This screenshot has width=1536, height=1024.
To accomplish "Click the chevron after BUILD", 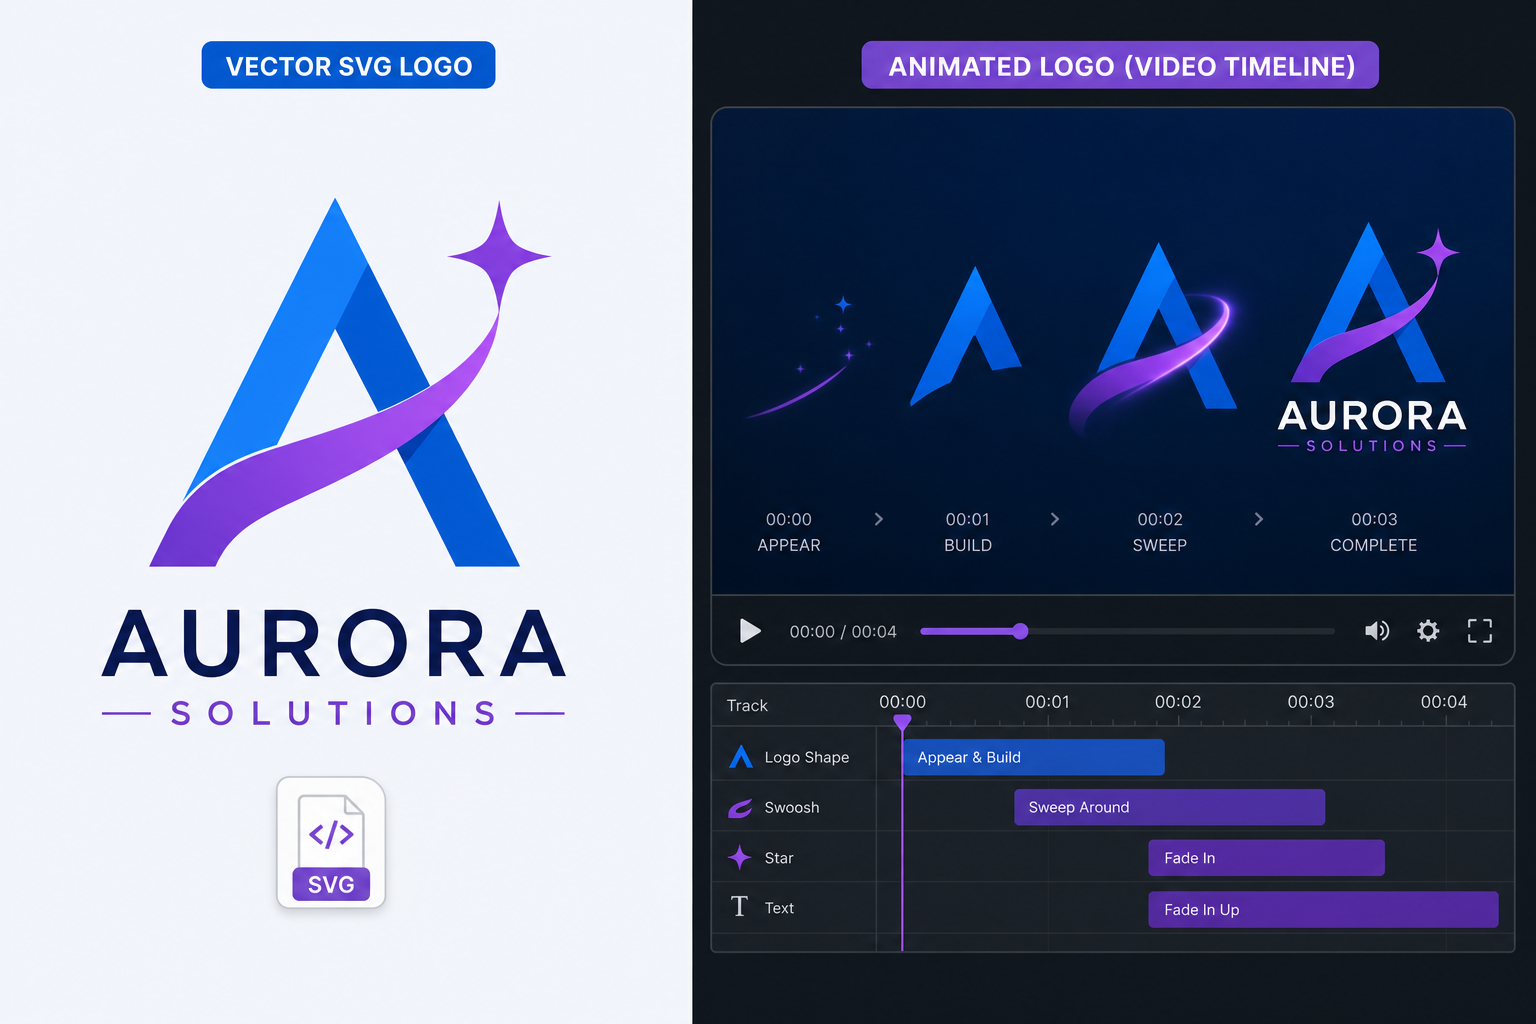I will (1055, 519).
